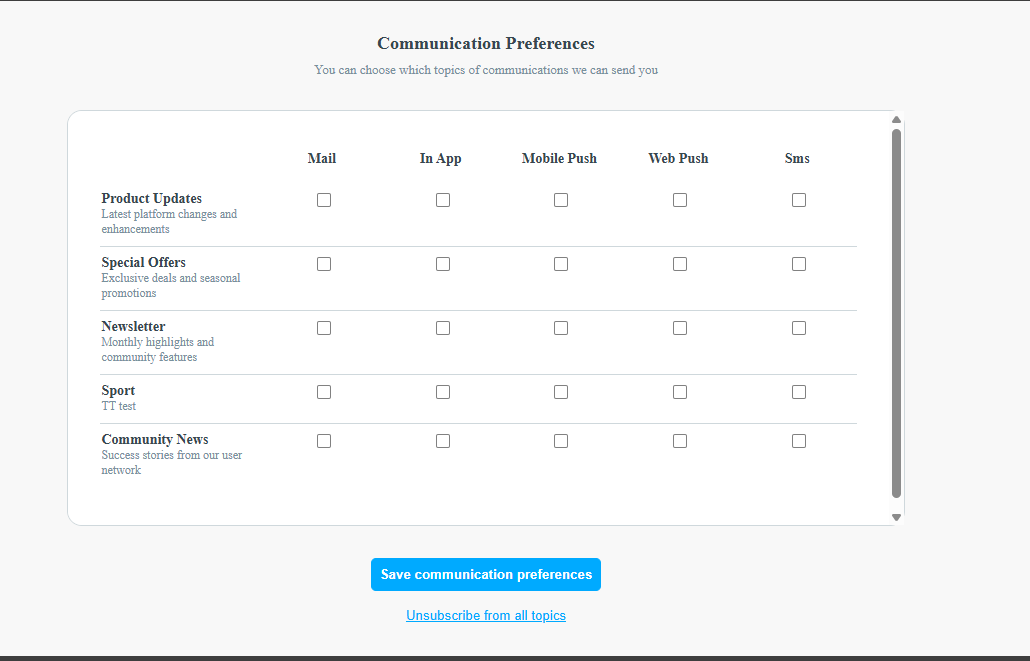Screen dimensions: 1030x661
Task: Check In App for Community News
Action: click(x=443, y=441)
